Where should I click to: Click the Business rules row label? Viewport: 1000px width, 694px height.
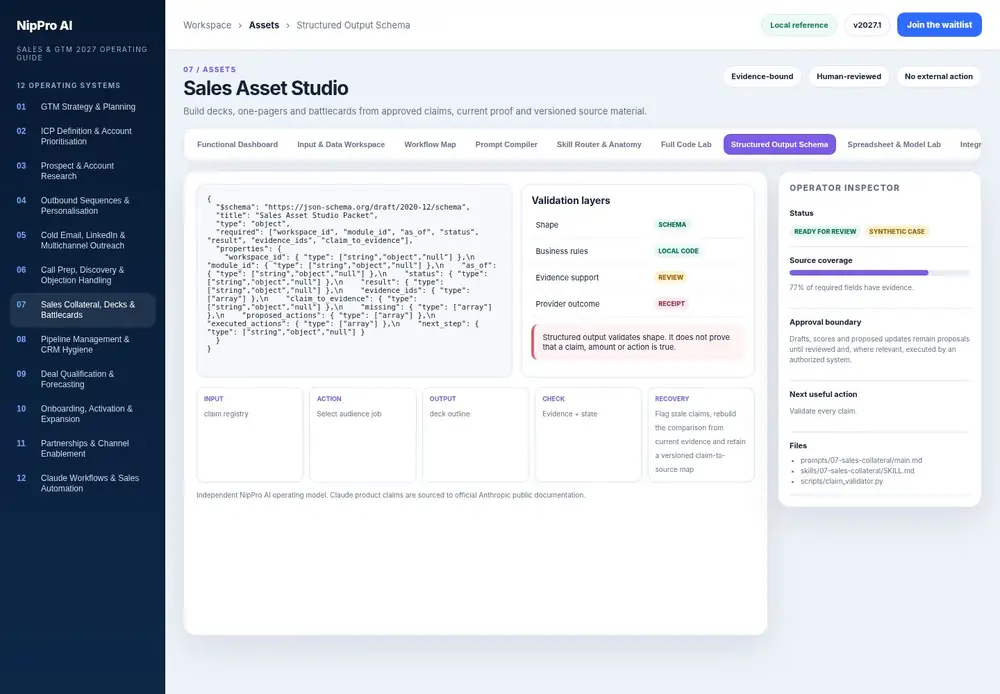[561, 251]
